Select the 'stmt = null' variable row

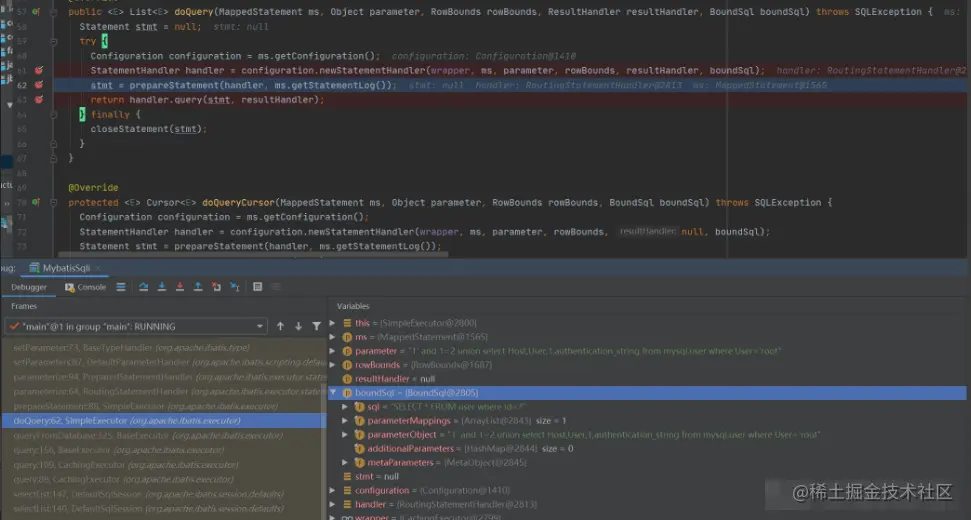pos(648,477)
